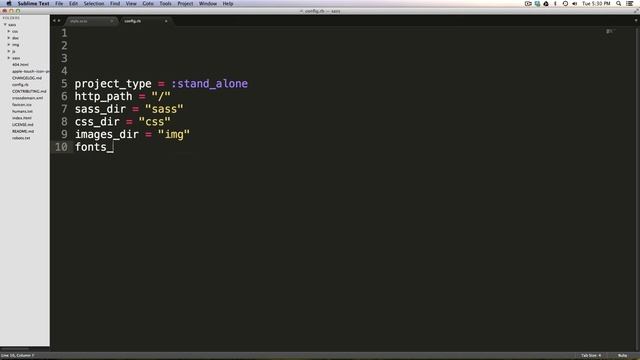Screen dimensions: 640x360
Task: Close the config.rb tab
Action: click(x=166, y=21)
